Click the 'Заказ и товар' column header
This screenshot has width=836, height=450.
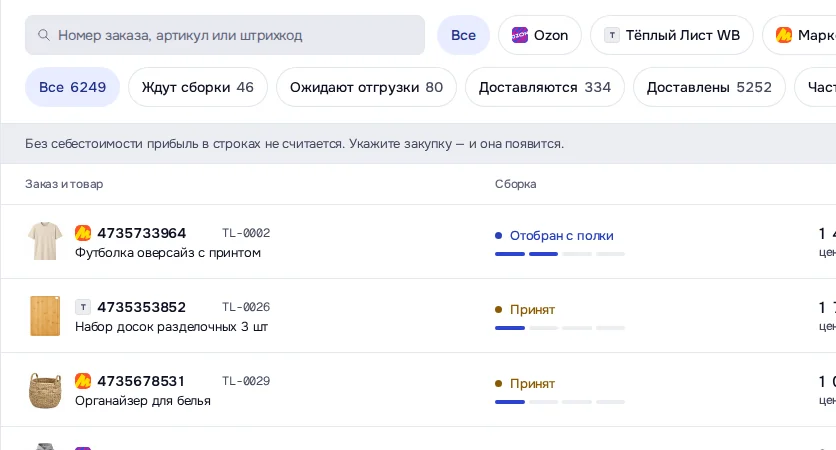pyautogui.click(x=64, y=184)
